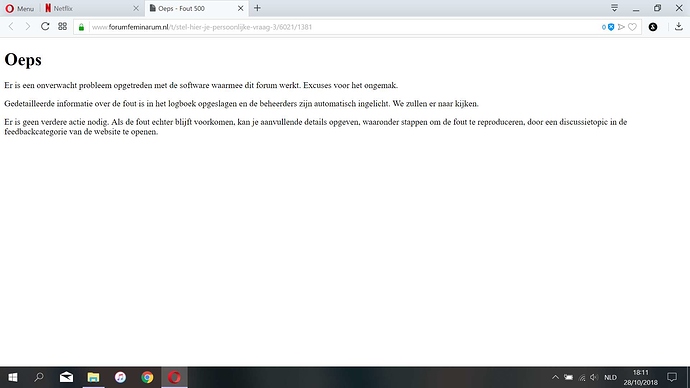Image resolution: width=690 pixels, height=388 pixels.
Task: Open the downloads panel
Action: [x=679, y=27]
